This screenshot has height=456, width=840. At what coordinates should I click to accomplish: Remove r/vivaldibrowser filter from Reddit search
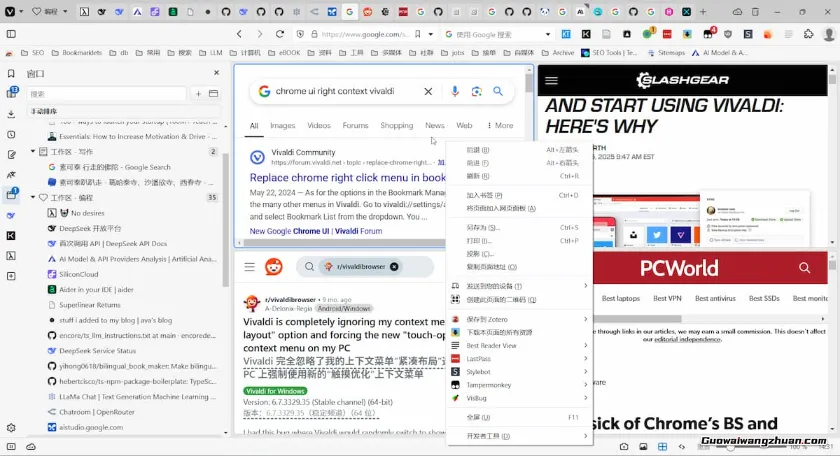coord(394,266)
